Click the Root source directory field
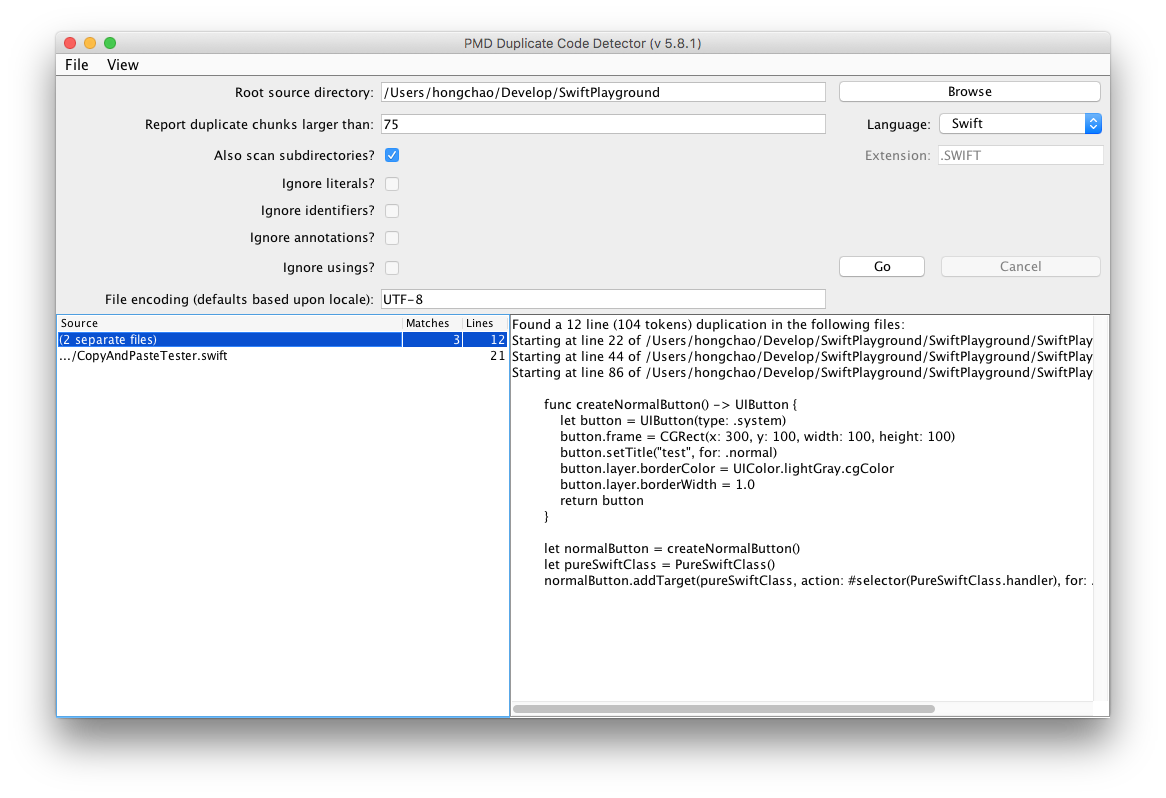Screen dimensions: 1166x798 tap(603, 92)
